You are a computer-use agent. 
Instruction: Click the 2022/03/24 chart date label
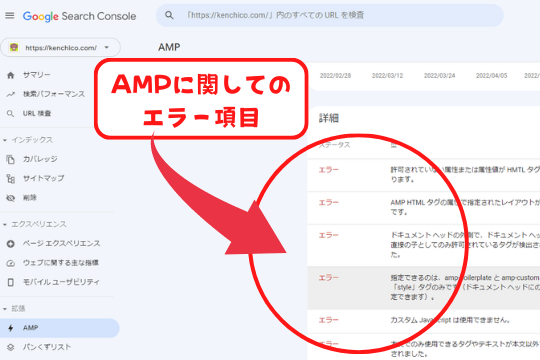439,75
